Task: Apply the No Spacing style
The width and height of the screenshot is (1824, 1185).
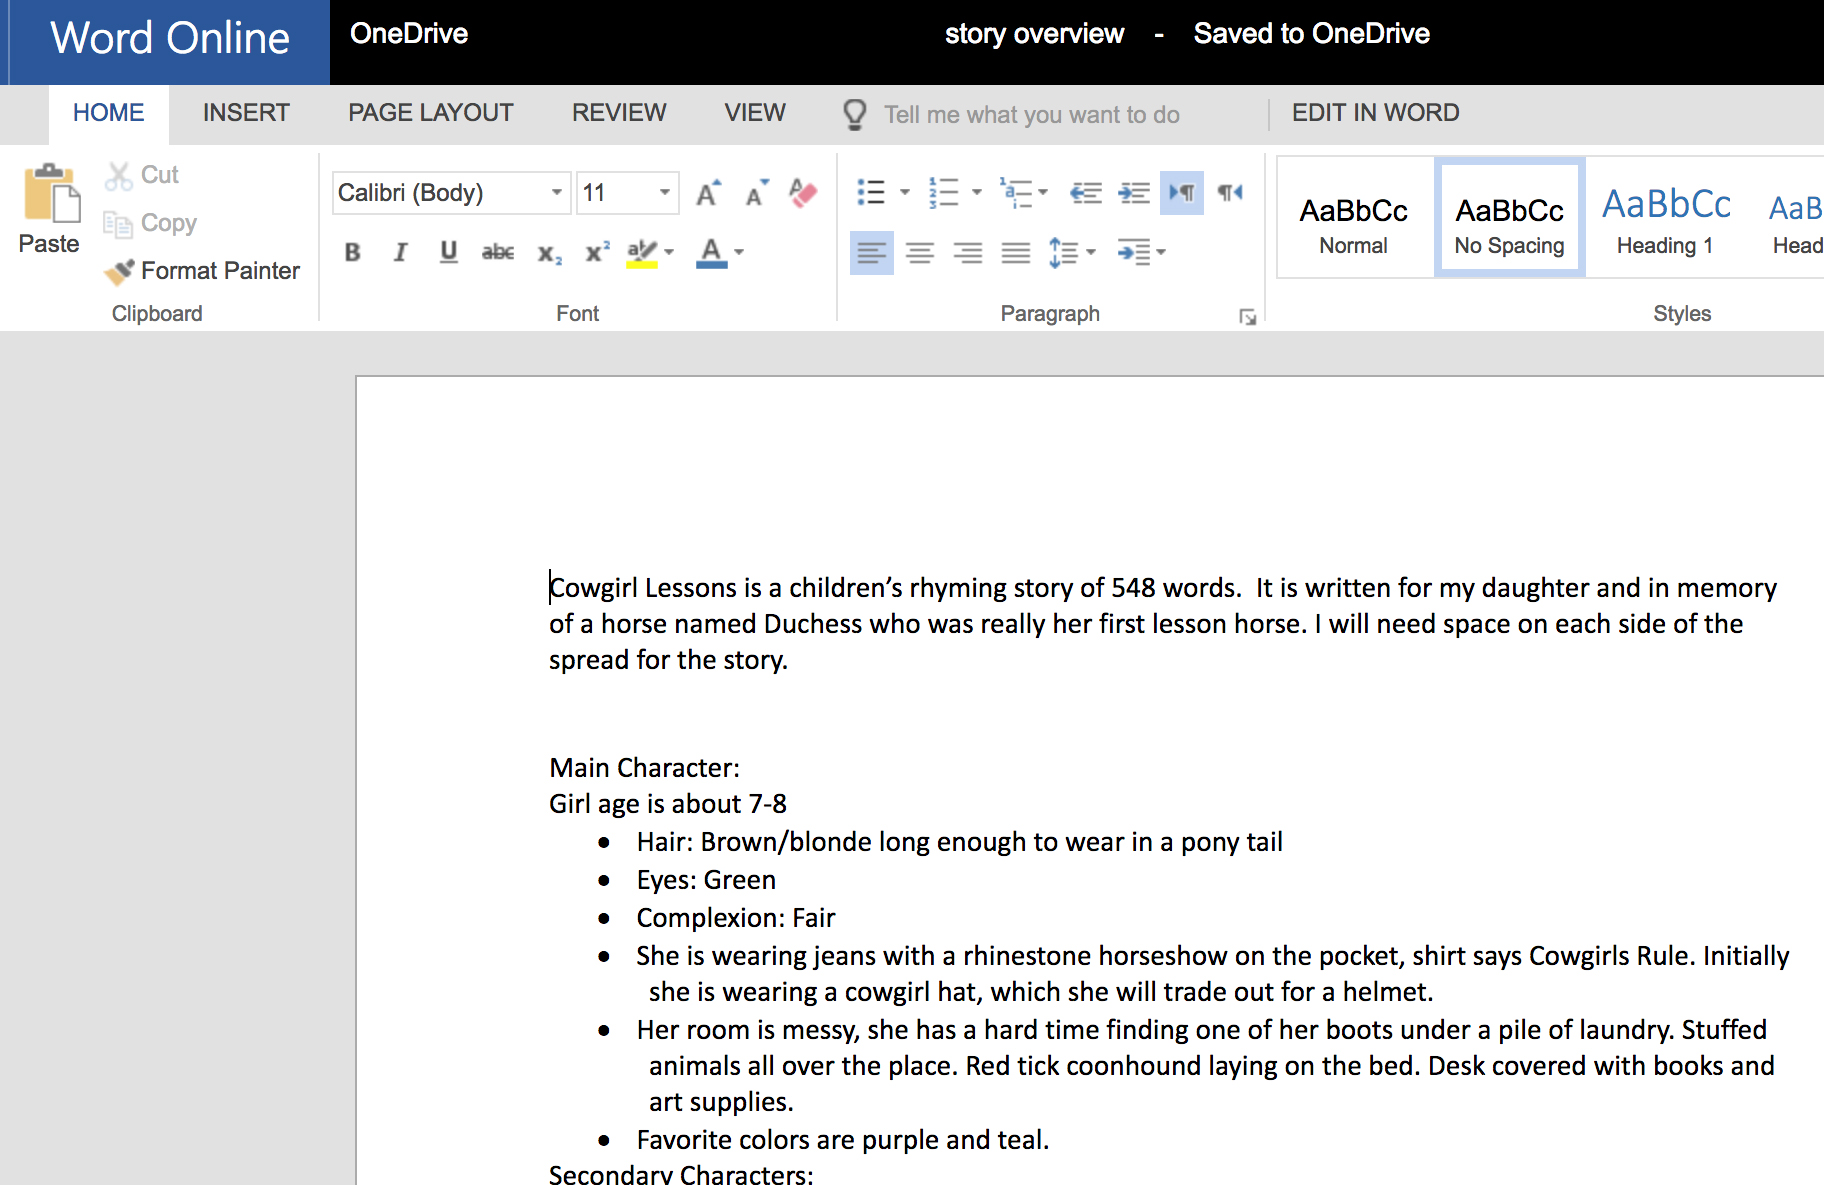Action: pos(1509,217)
